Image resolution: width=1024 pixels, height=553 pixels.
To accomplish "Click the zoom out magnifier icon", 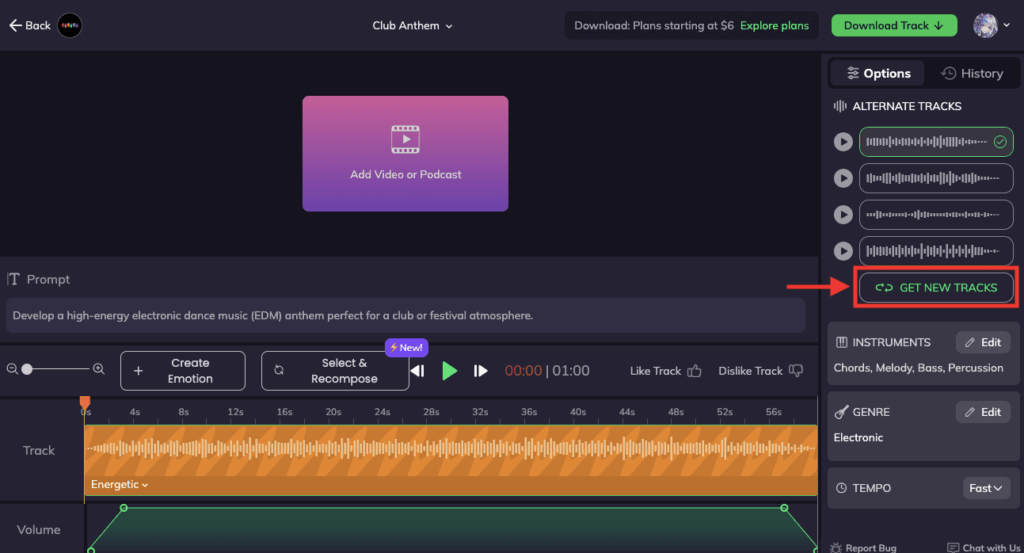I will (x=12, y=369).
